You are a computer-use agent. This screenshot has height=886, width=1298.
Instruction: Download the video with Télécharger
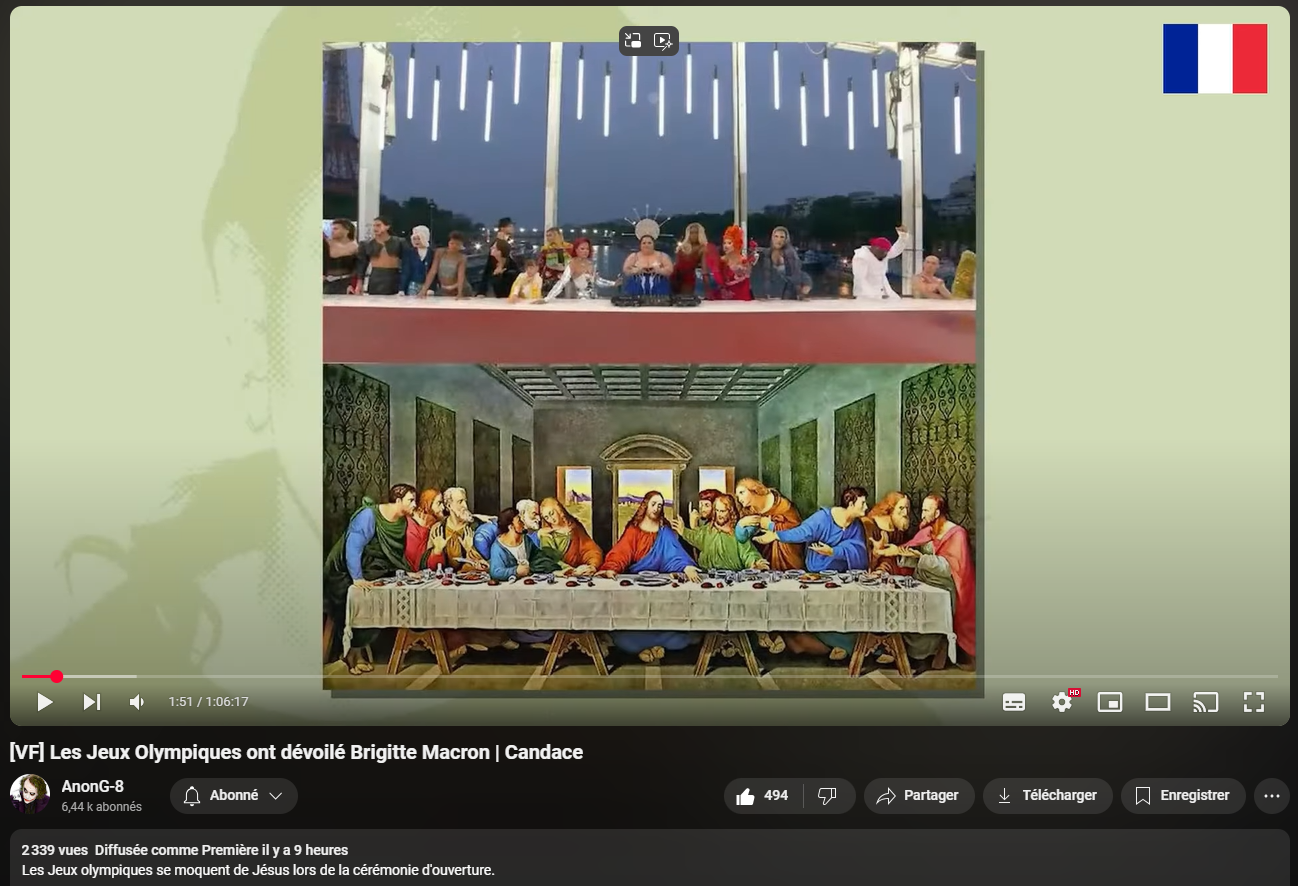coord(1047,796)
